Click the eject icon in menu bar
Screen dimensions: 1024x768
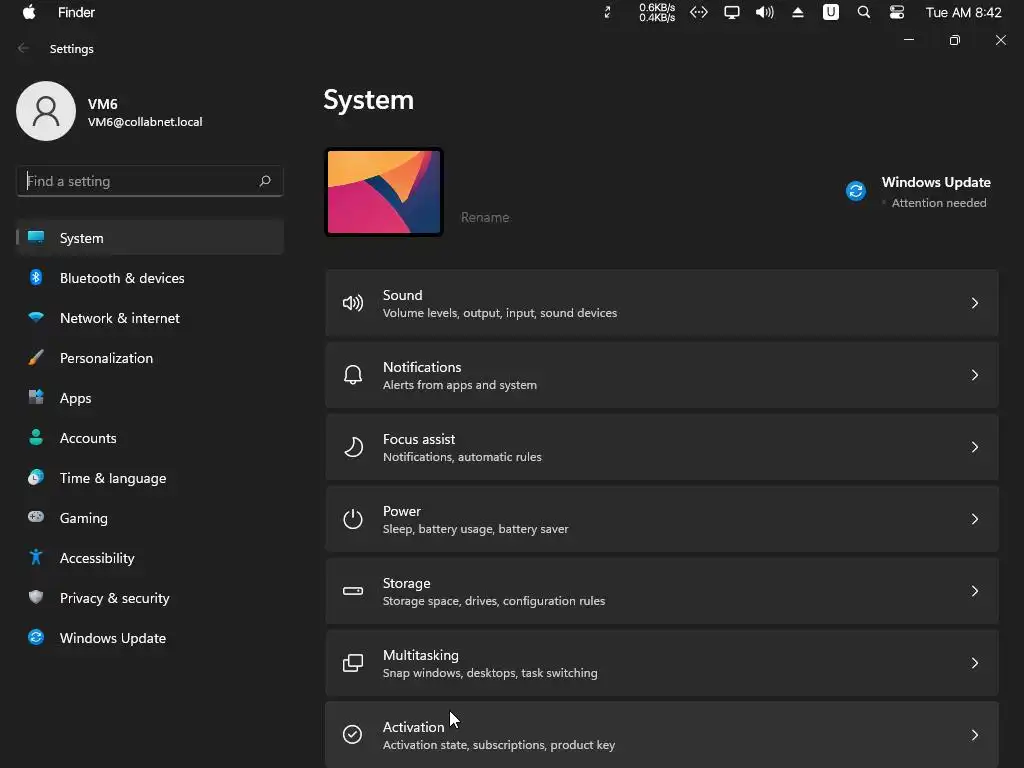[x=797, y=12]
